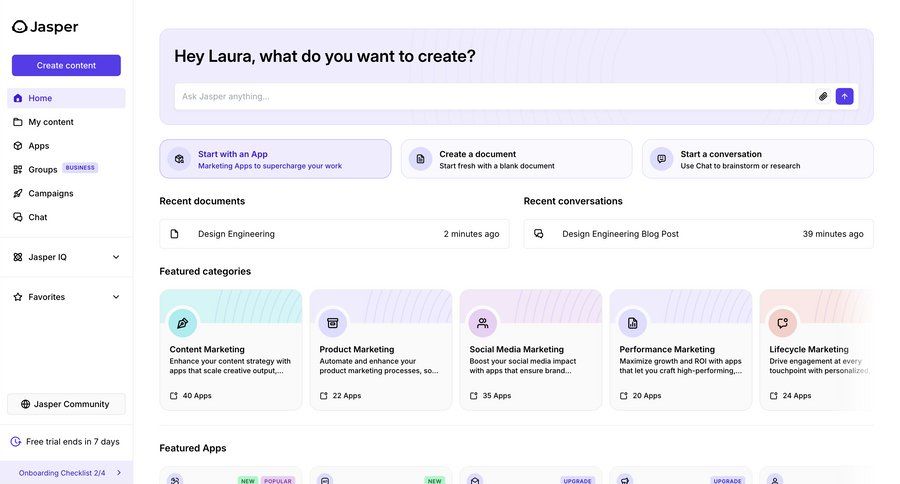Click the My content folder icon
900x484 pixels.
tap(18, 122)
